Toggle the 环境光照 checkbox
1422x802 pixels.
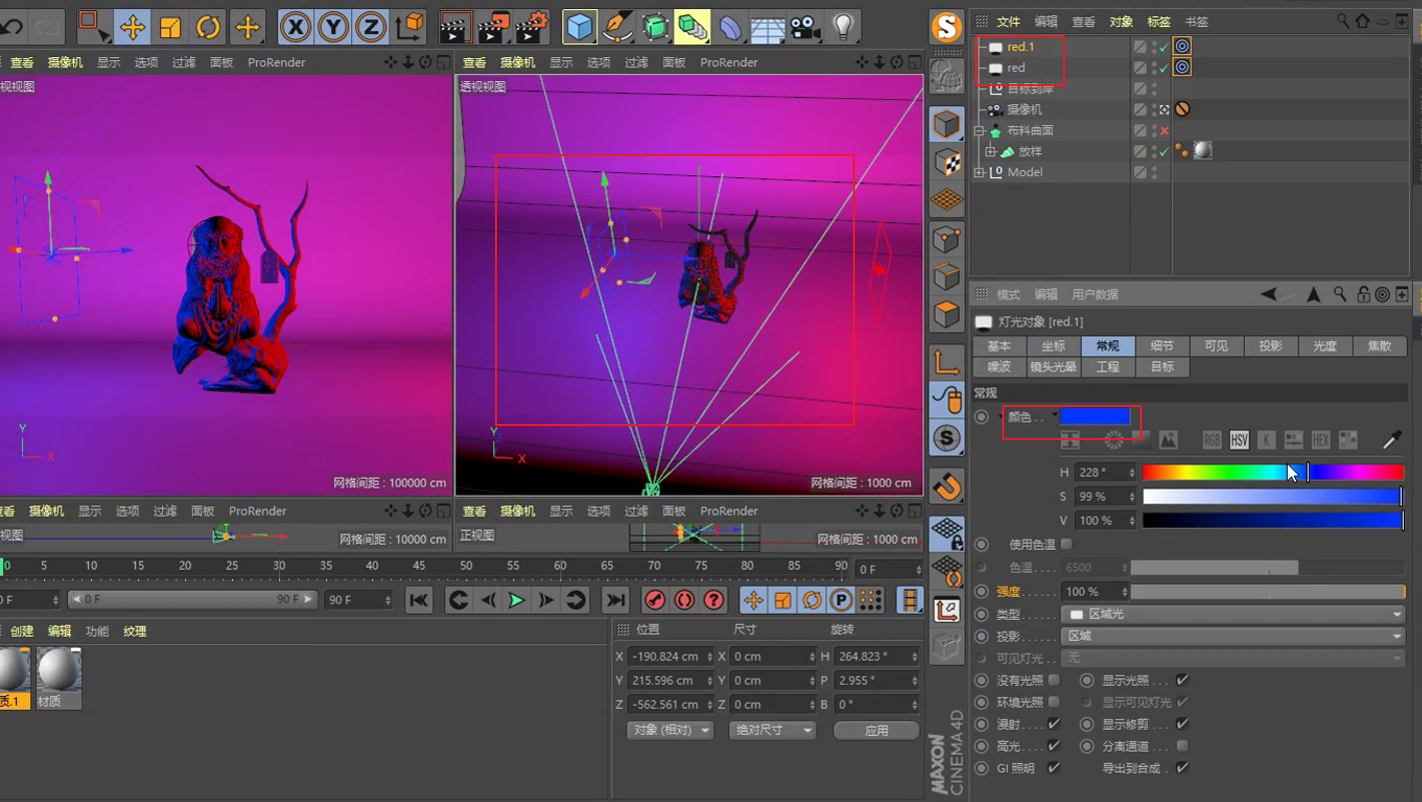(1054, 702)
